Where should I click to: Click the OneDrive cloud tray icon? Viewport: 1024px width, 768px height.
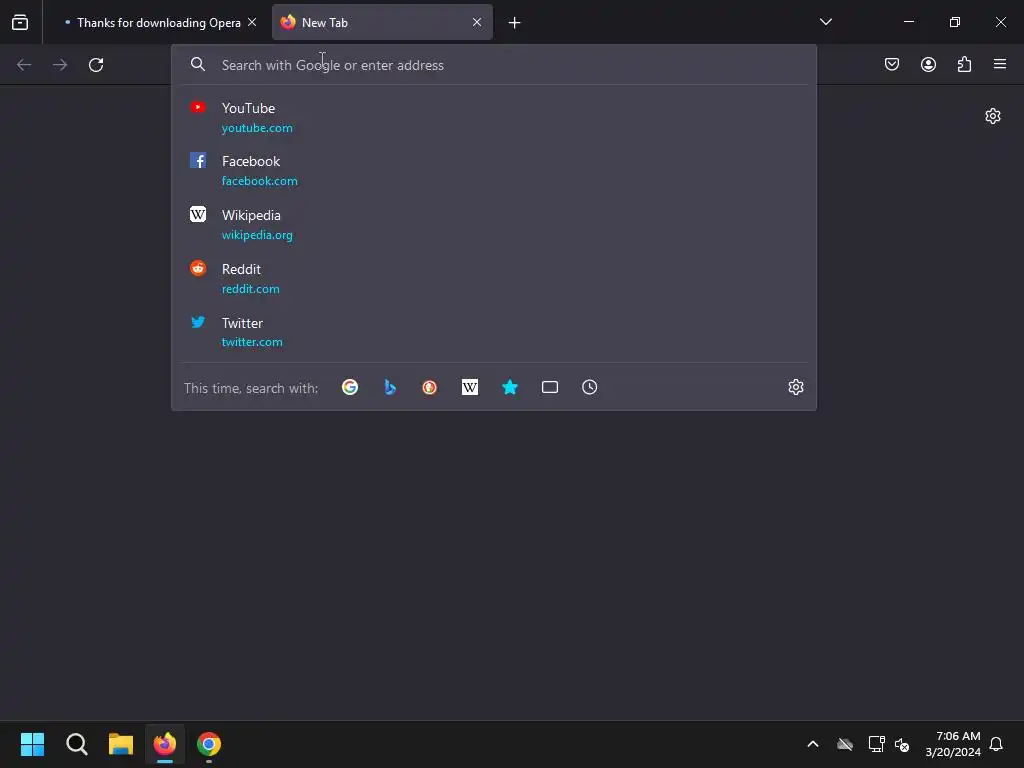pos(845,744)
